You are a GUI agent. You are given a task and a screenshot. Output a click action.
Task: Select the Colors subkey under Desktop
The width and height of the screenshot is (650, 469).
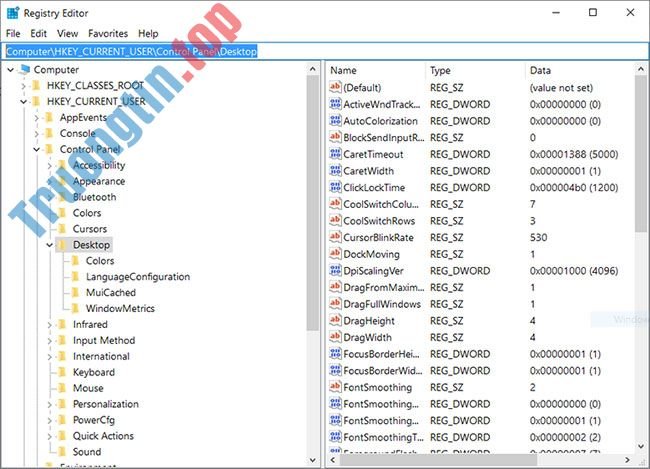(x=100, y=261)
